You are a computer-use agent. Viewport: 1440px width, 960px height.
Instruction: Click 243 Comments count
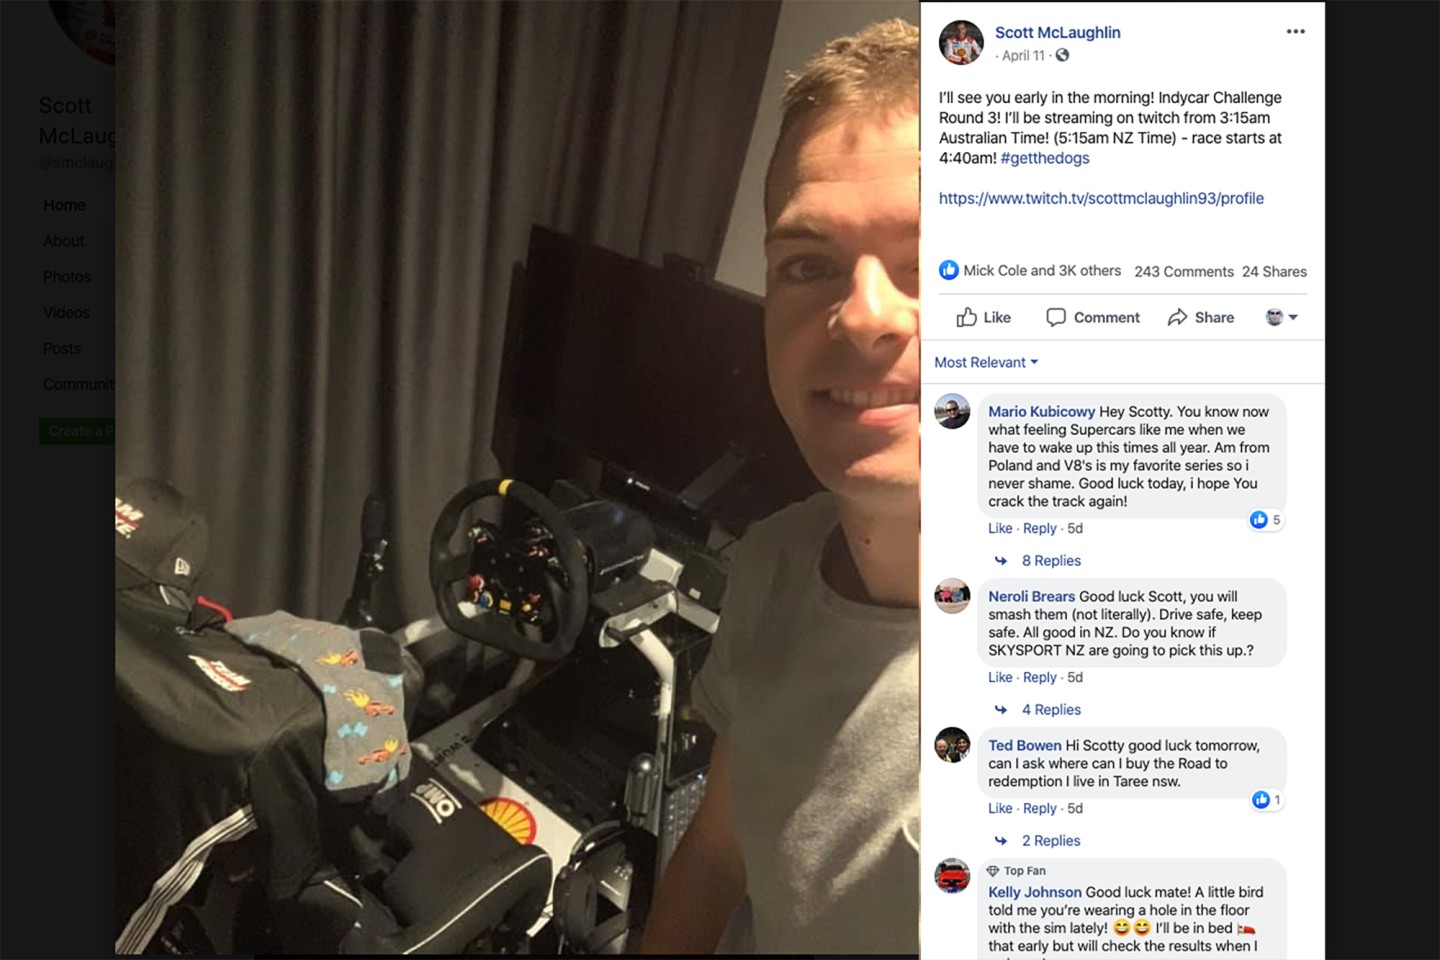click(1184, 271)
